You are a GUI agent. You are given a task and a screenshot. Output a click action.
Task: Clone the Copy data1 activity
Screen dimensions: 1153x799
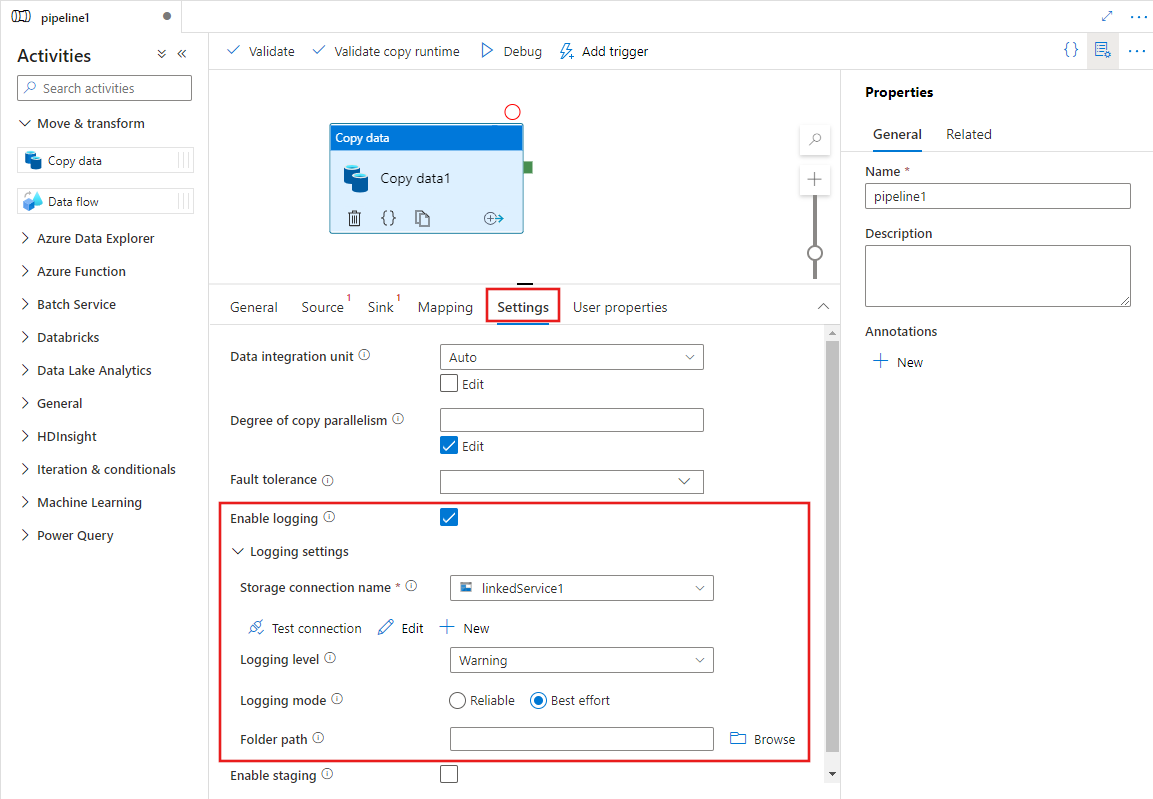pos(422,217)
